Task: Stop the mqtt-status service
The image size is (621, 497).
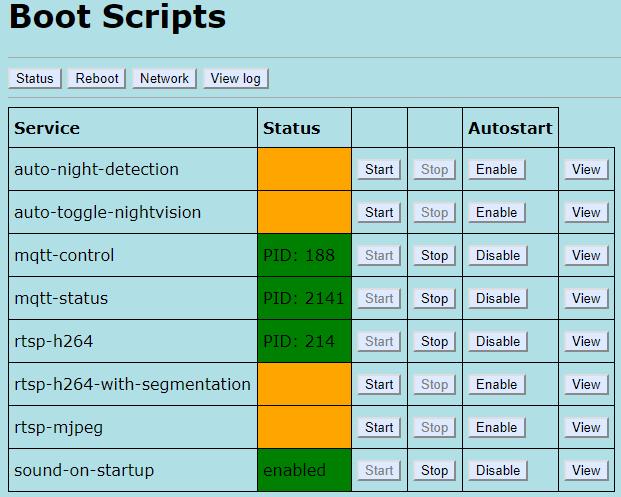Action: [434, 298]
